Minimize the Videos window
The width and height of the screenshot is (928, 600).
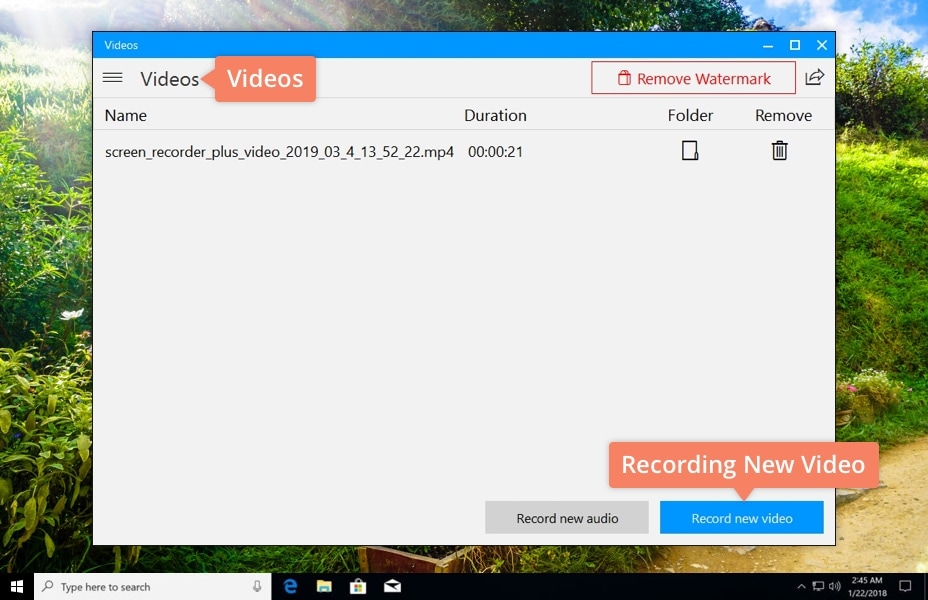tap(768, 45)
